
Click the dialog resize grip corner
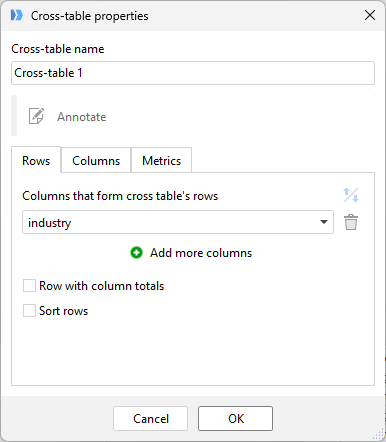[x=379, y=434]
